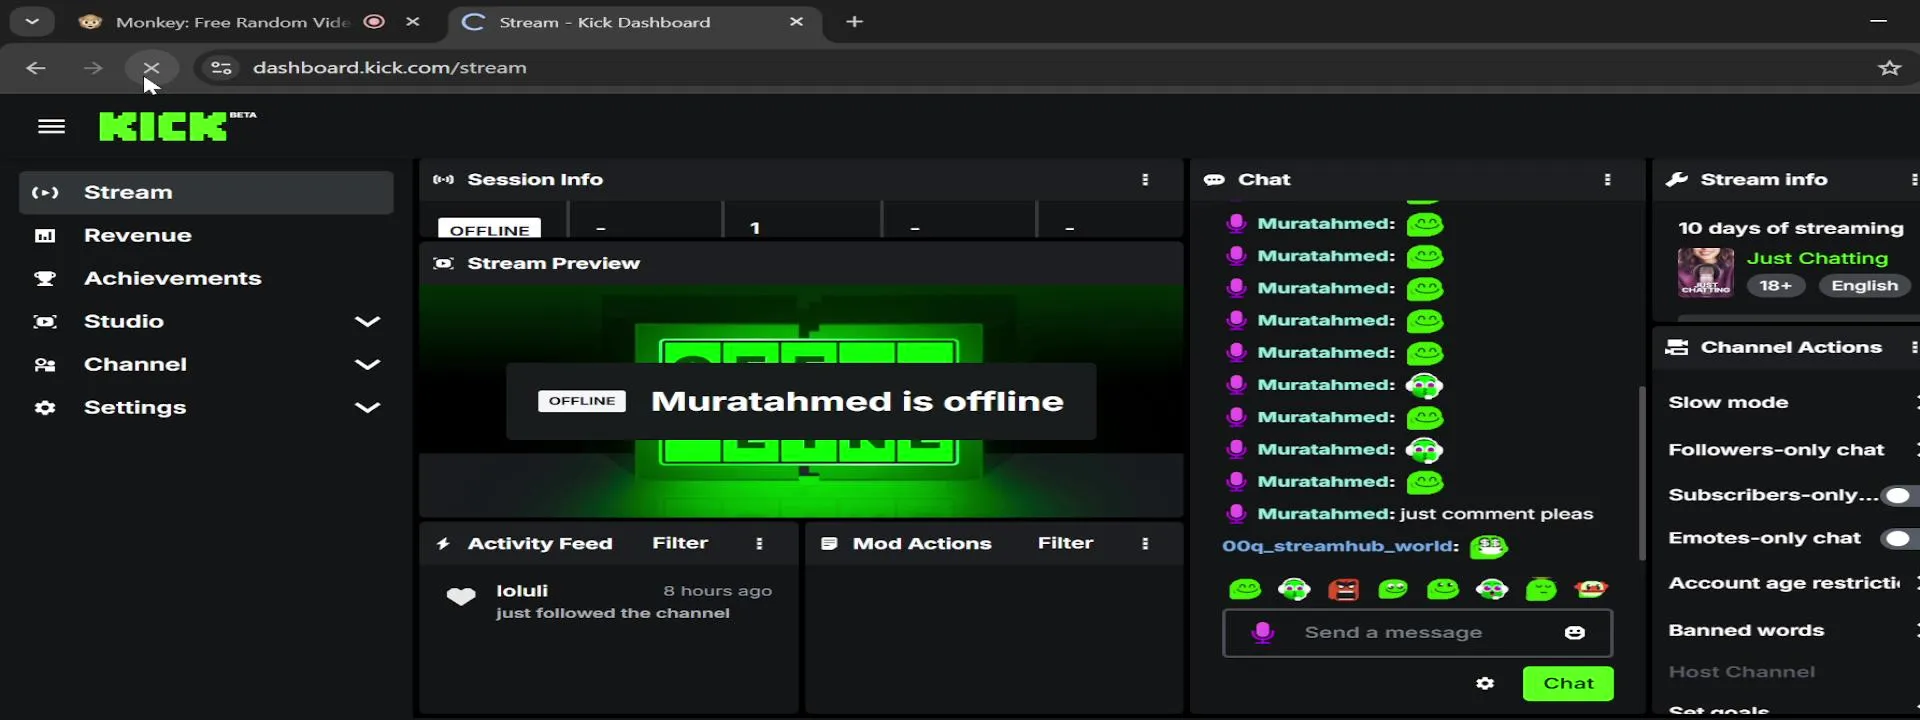The image size is (1920, 720).
Task: Click the Stream broadcast icon in sidebar
Action: click(x=45, y=193)
